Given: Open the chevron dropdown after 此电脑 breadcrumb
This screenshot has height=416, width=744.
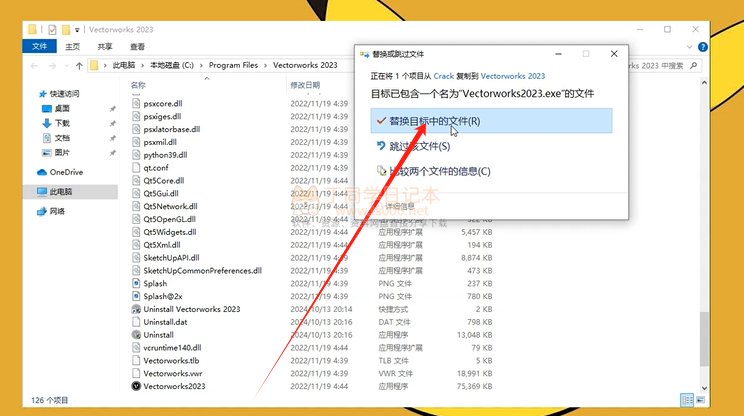Looking at the screenshot, I should point(142,65).
